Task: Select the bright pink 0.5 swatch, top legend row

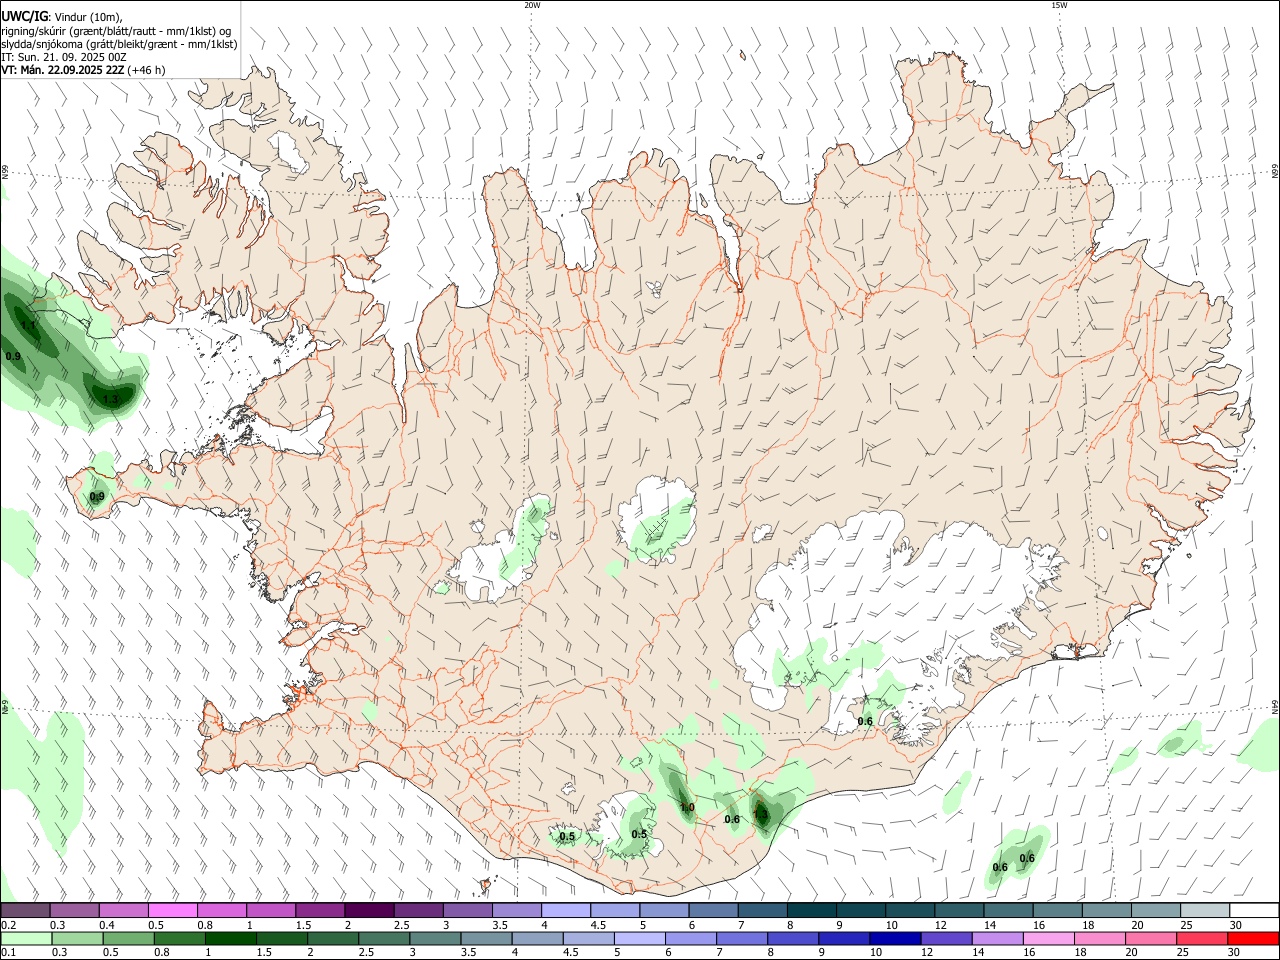Action: click(x=172, y=910)
